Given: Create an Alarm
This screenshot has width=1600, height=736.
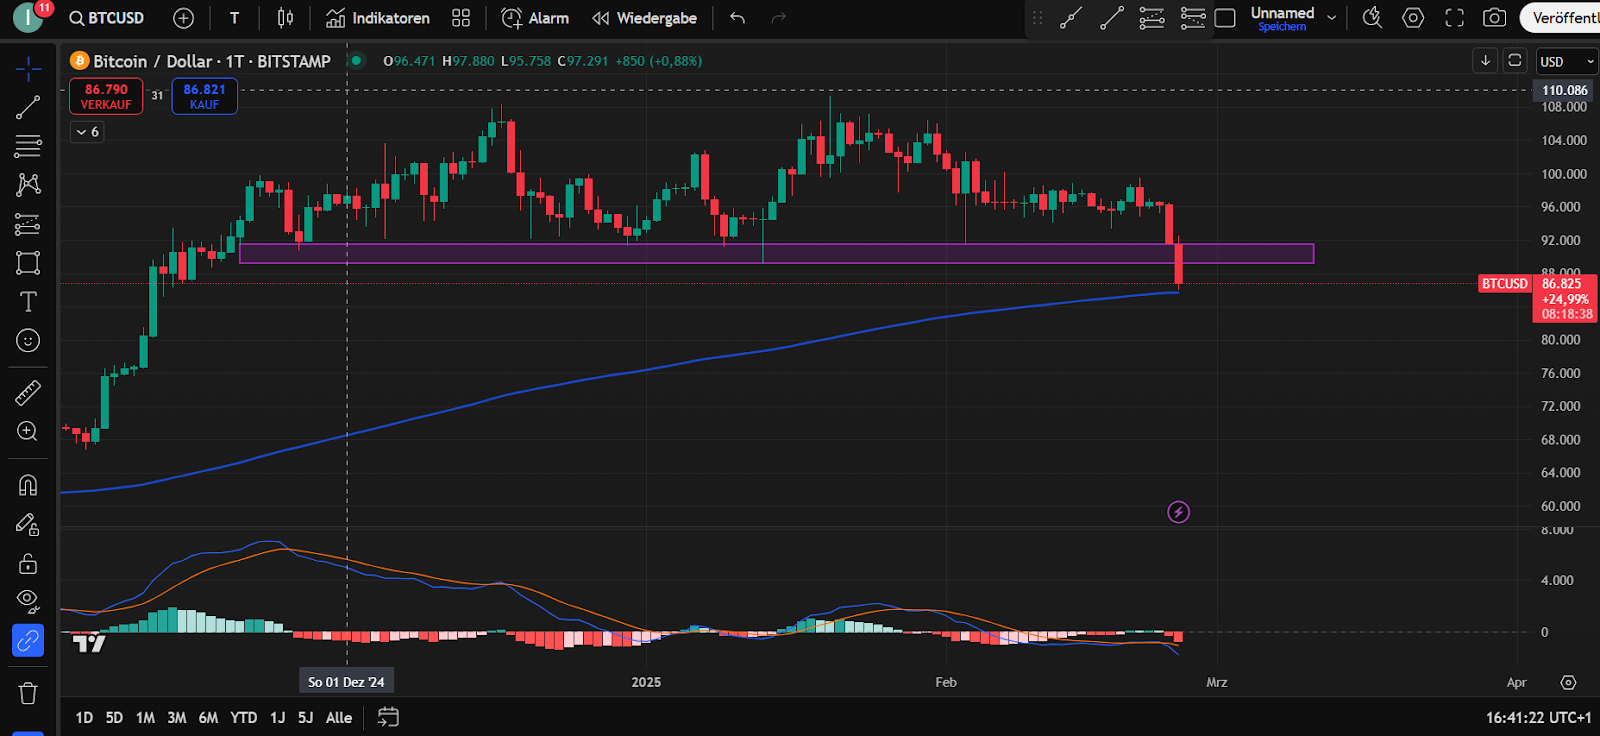Looking at the screenshot, I should coord(535,18).
